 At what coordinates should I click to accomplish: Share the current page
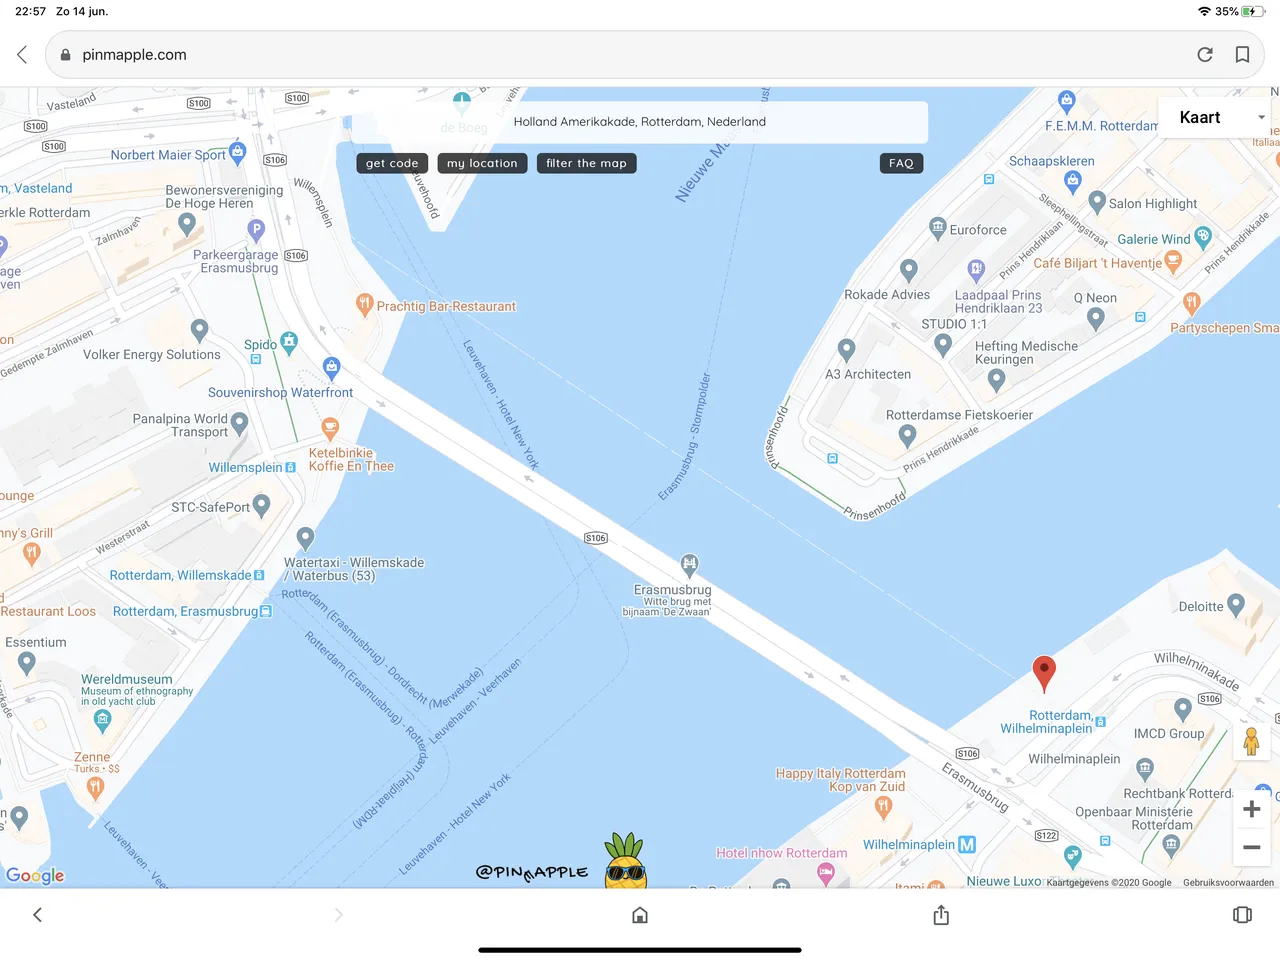click(941, 915)
